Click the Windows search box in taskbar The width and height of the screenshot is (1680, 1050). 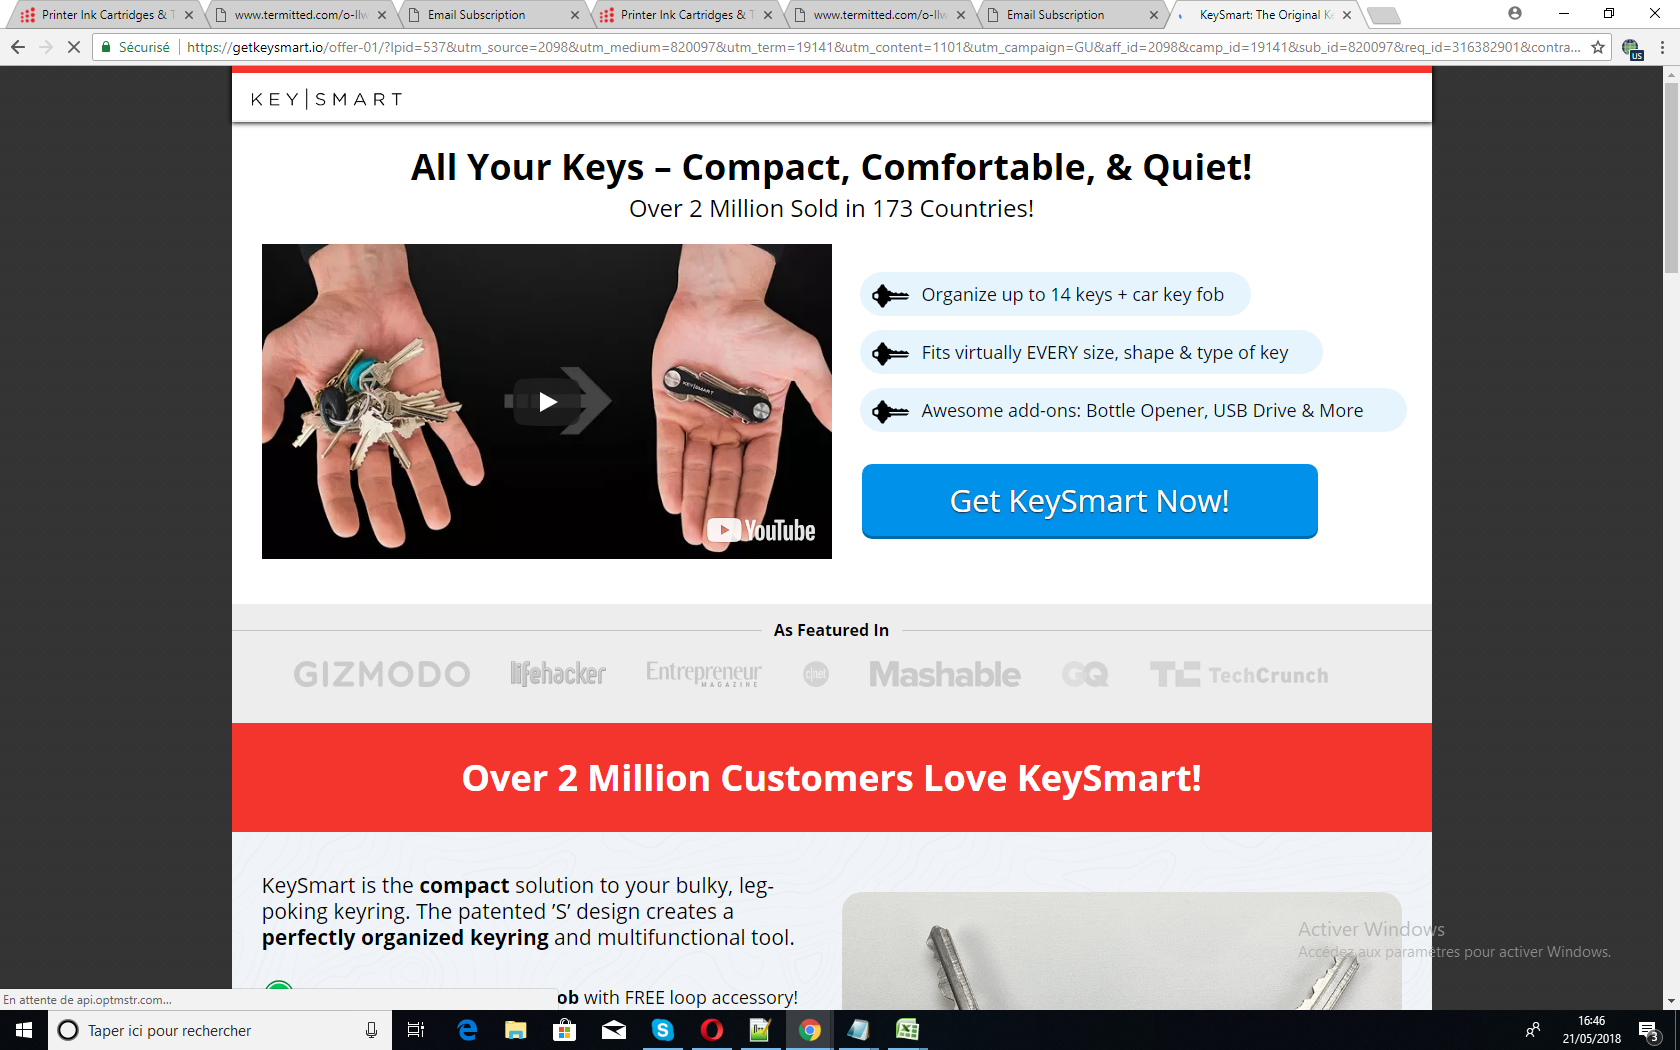(220, 1030)
